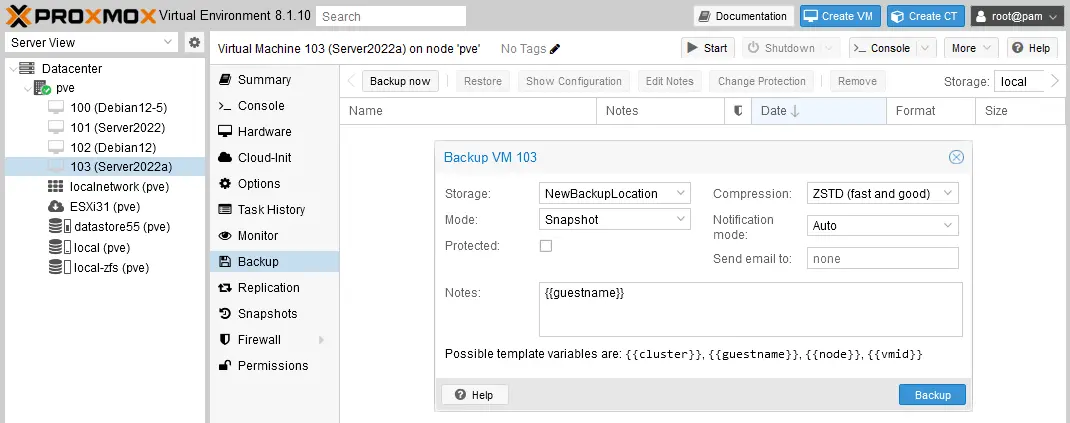Image resolution: width=1070 pixels, height=423 pixels.
Task: Click the Cloud-Init cloud icon
Action: tap(225, 158)
